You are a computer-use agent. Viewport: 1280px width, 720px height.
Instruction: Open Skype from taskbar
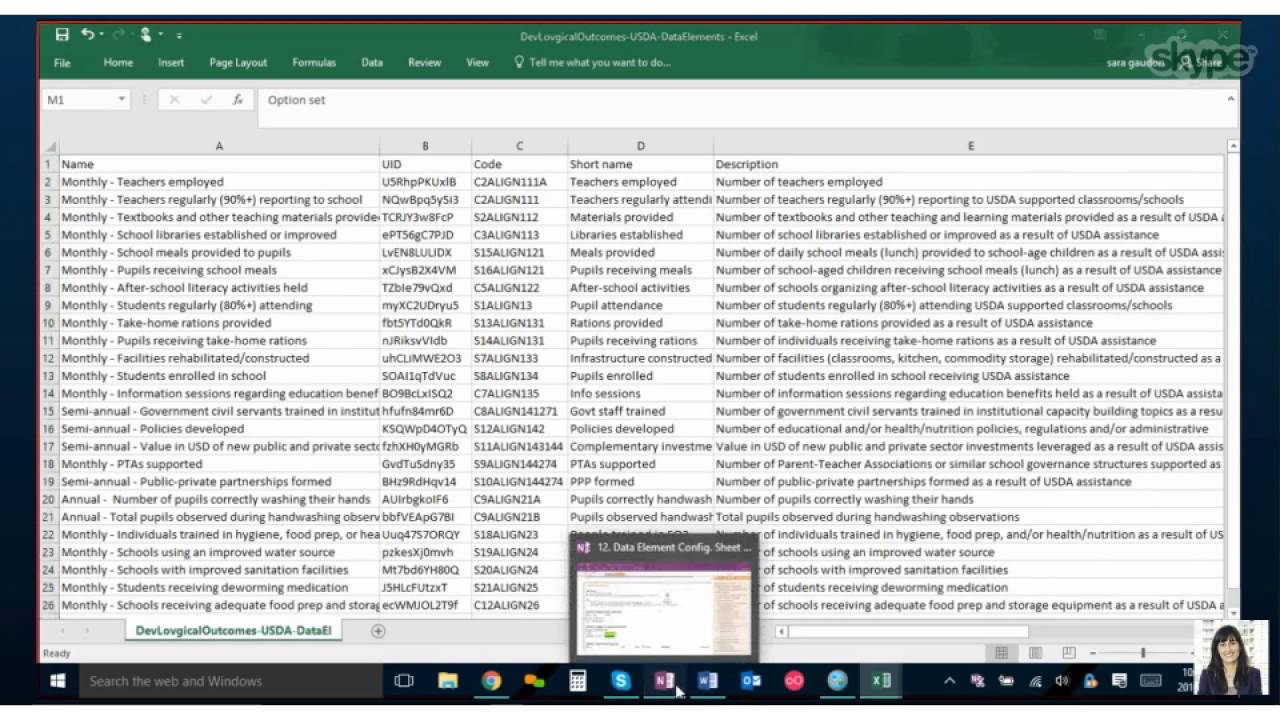point(621,681)
